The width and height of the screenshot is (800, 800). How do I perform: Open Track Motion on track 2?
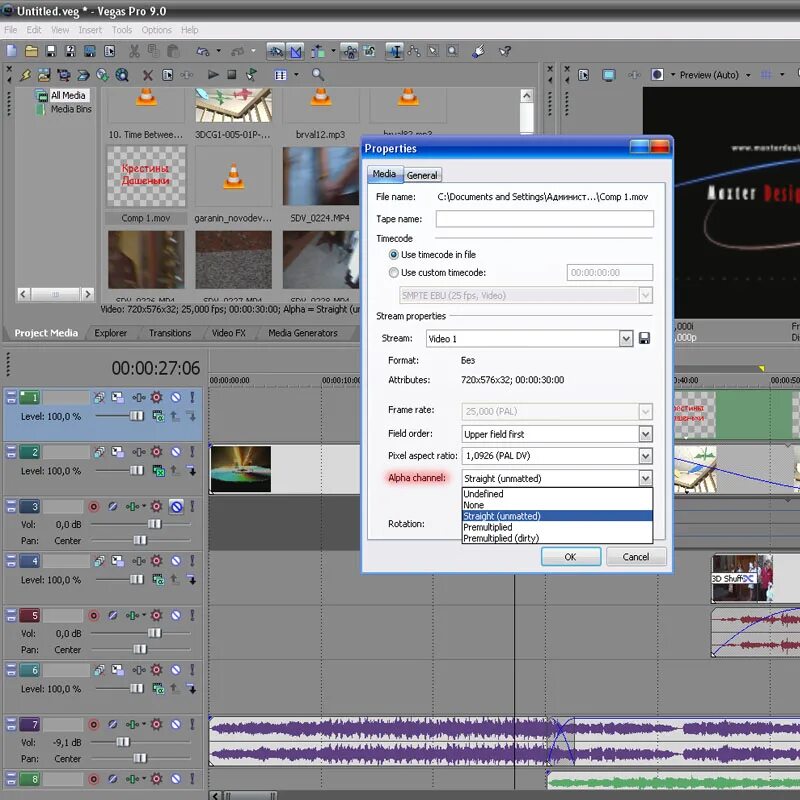118,452
